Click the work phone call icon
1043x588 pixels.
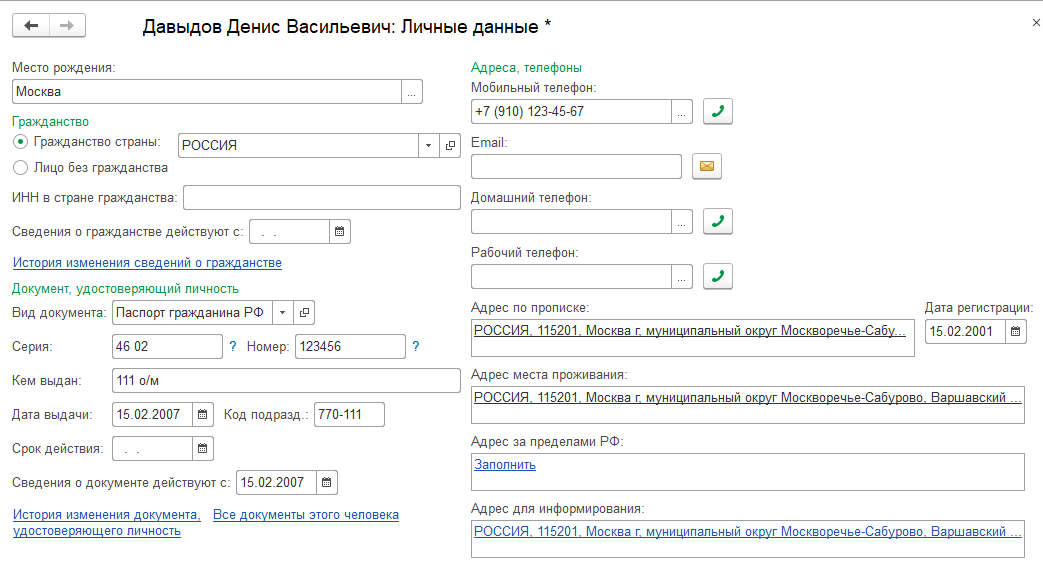pos(717,276)
